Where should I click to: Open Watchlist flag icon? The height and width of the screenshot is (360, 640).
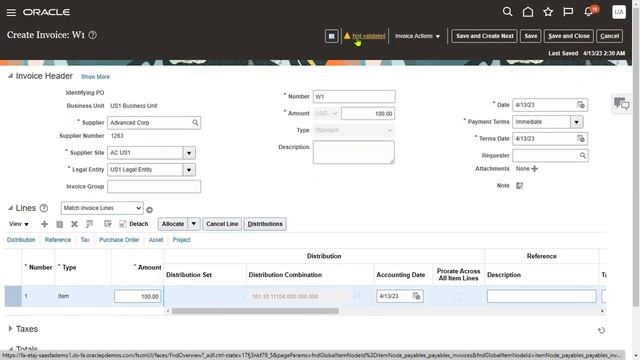coord(568,12)
